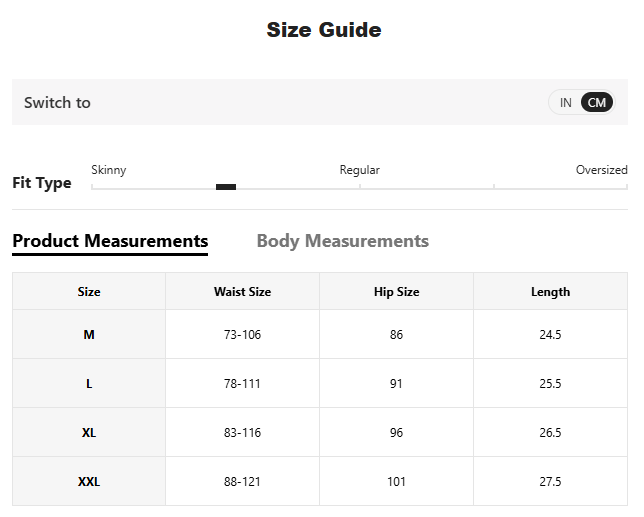Screen dimensions: 644x517
Task: Click the Regular fit label
Action: point(360,170)
